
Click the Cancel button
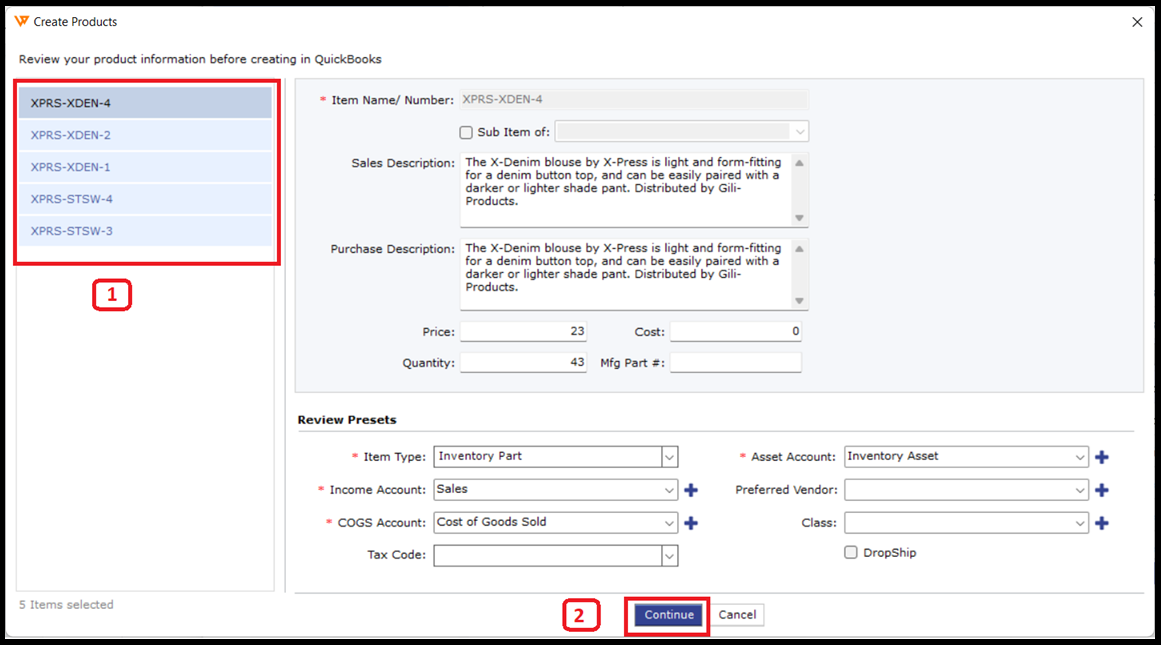[x=737, y=615]
